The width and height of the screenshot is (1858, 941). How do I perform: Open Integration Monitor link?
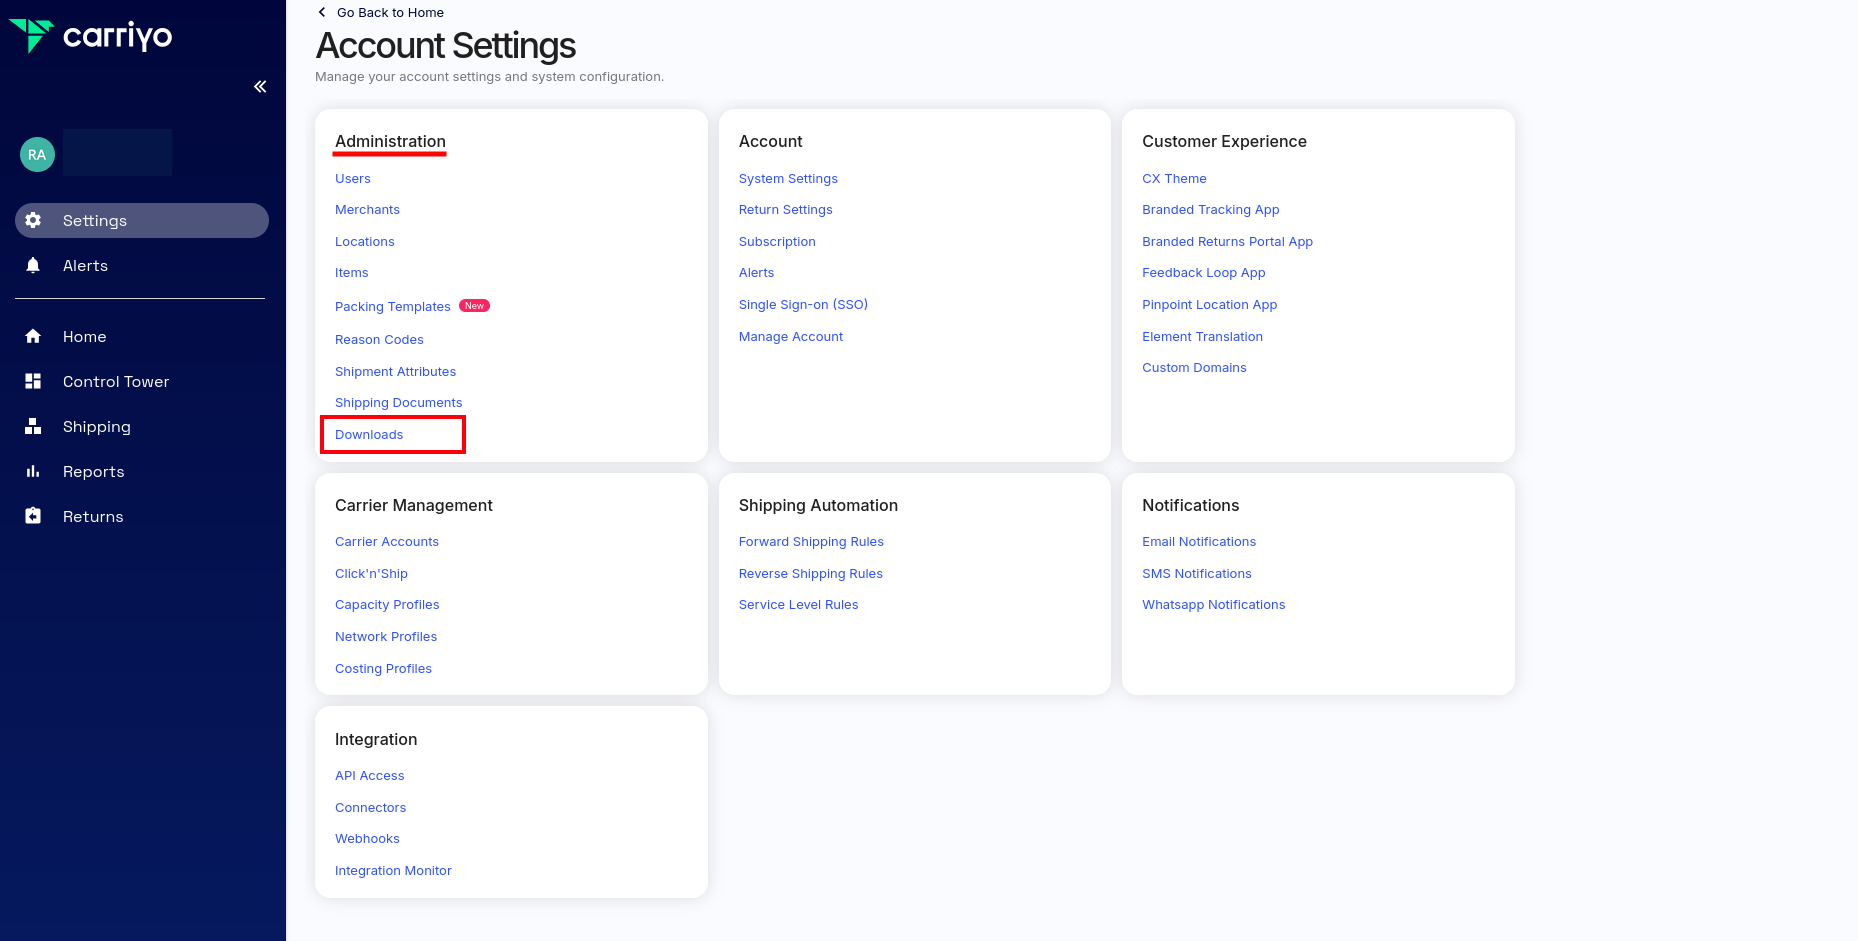393,870
